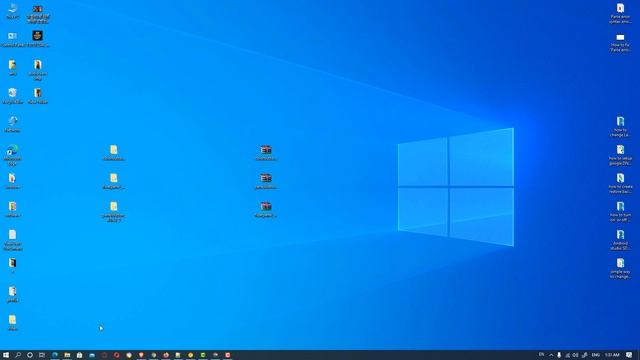Select the 'how to turn on or off...' file
Viewport: 640px width, 360px height.
point(620,211)
